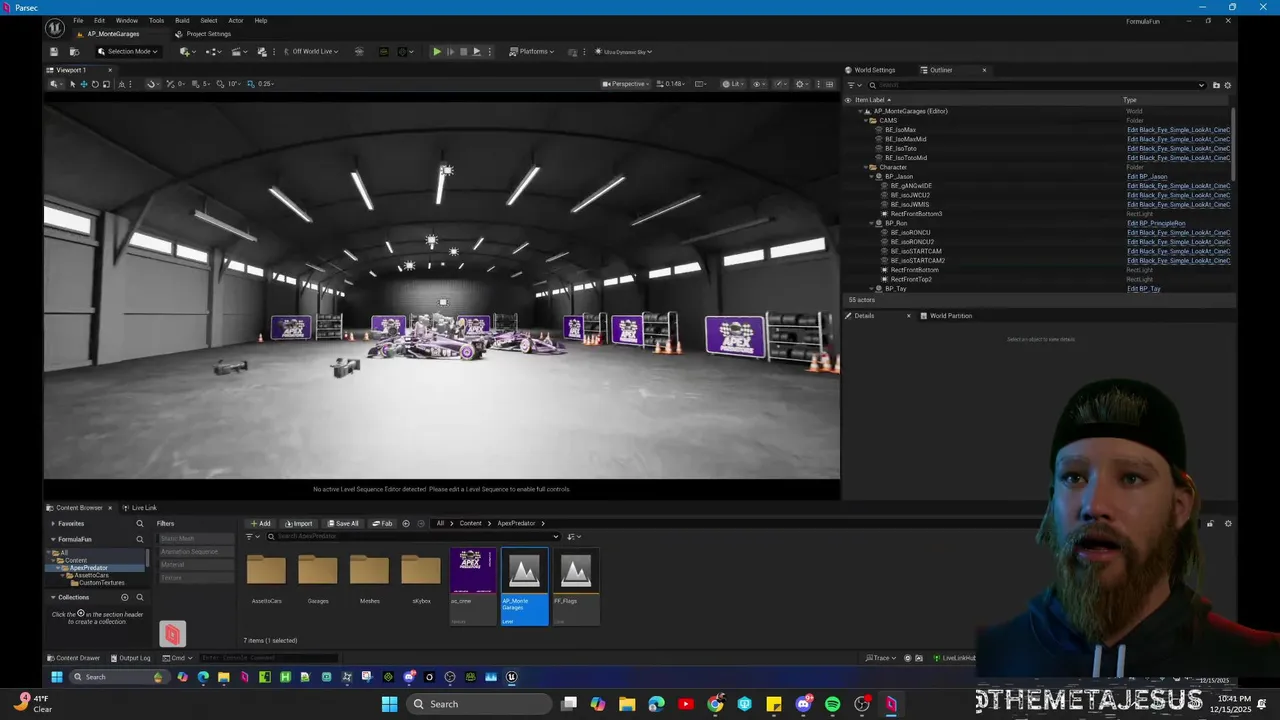The height and width of the screenshot is (720, 1280).
Task: Toggle scale snap set to 0.25
Action: point(250,84)
